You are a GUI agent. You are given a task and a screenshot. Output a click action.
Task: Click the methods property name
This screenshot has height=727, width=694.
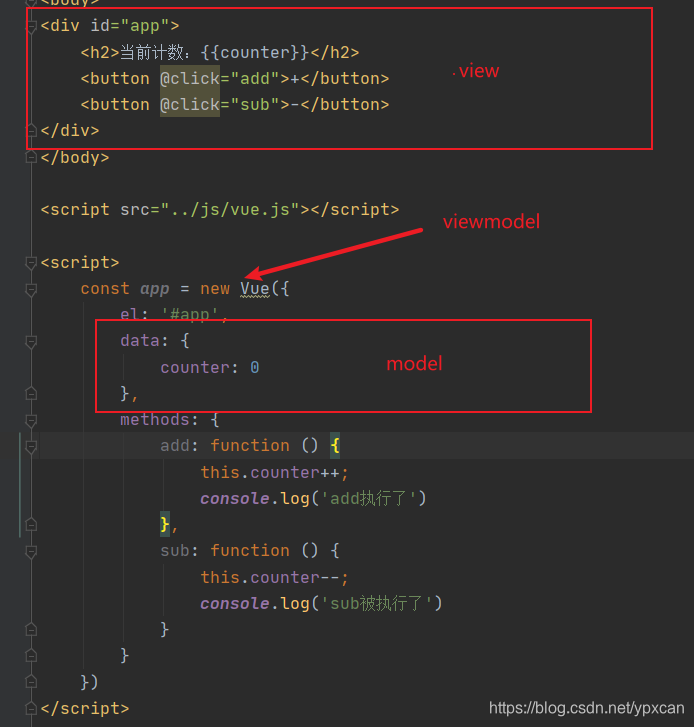[x=155, y=420]
